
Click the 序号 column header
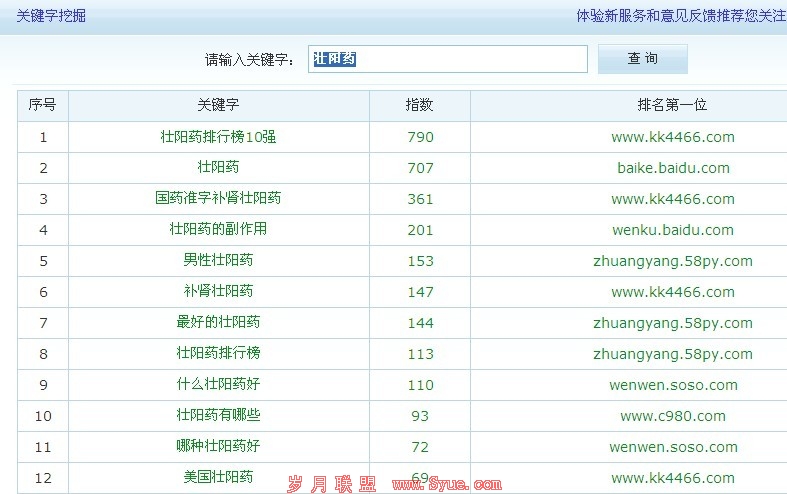[x=42, y=105]
